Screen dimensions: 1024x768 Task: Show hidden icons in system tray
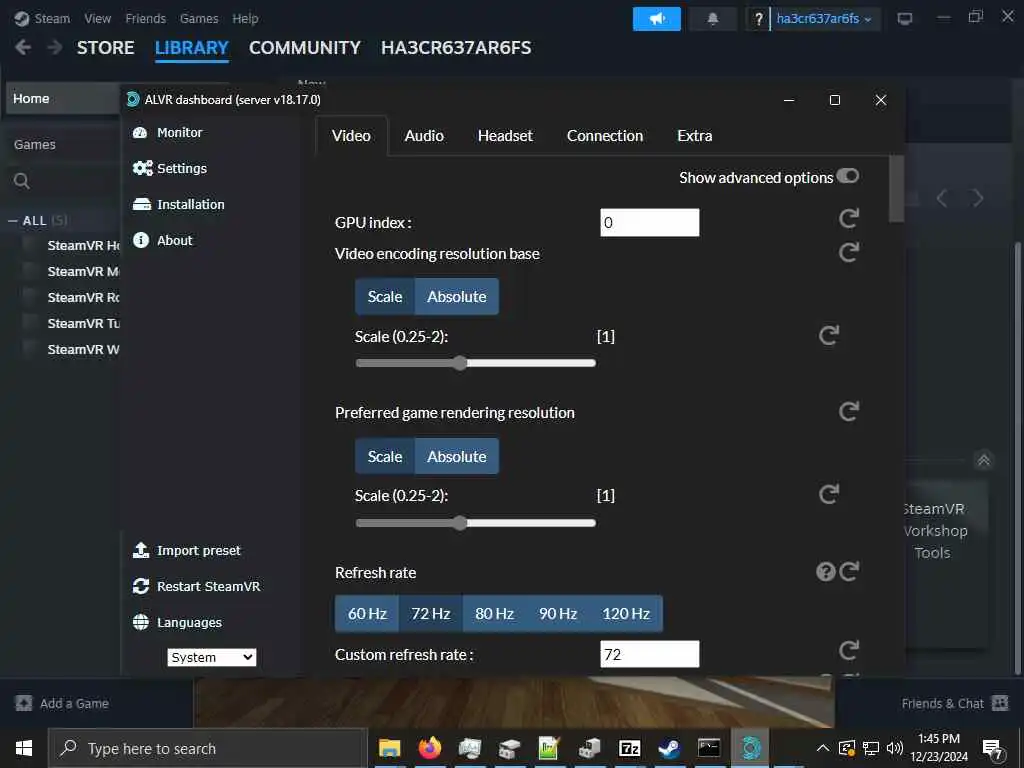(x=823, y=748)
